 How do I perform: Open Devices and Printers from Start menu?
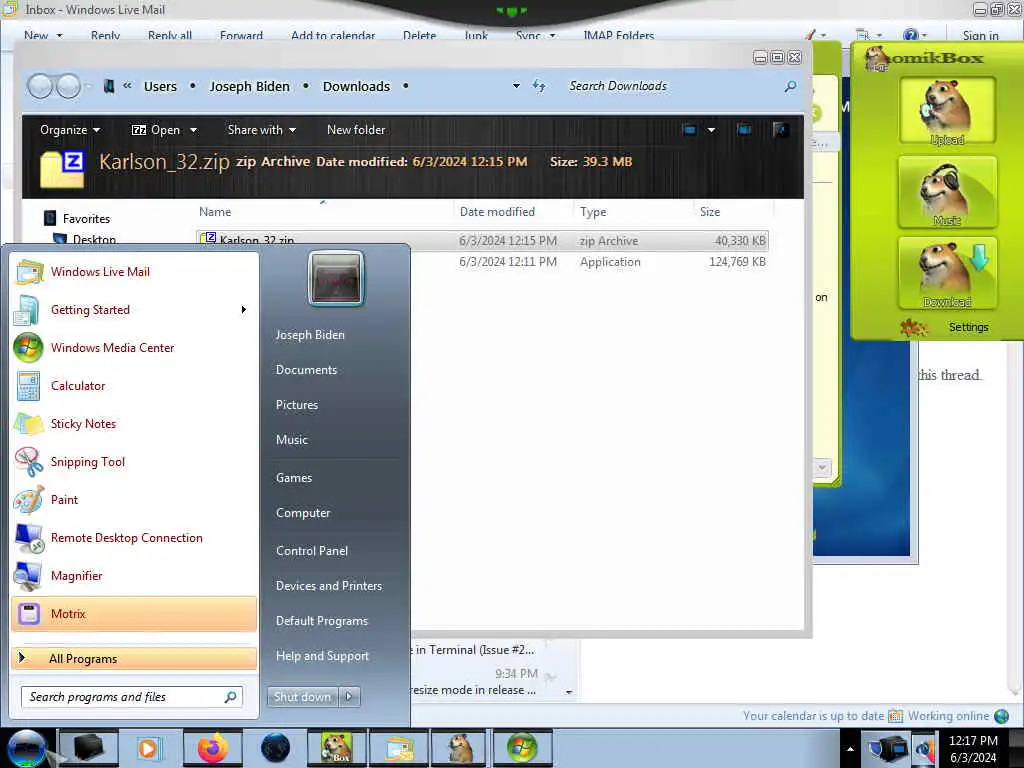click(328, 586)
